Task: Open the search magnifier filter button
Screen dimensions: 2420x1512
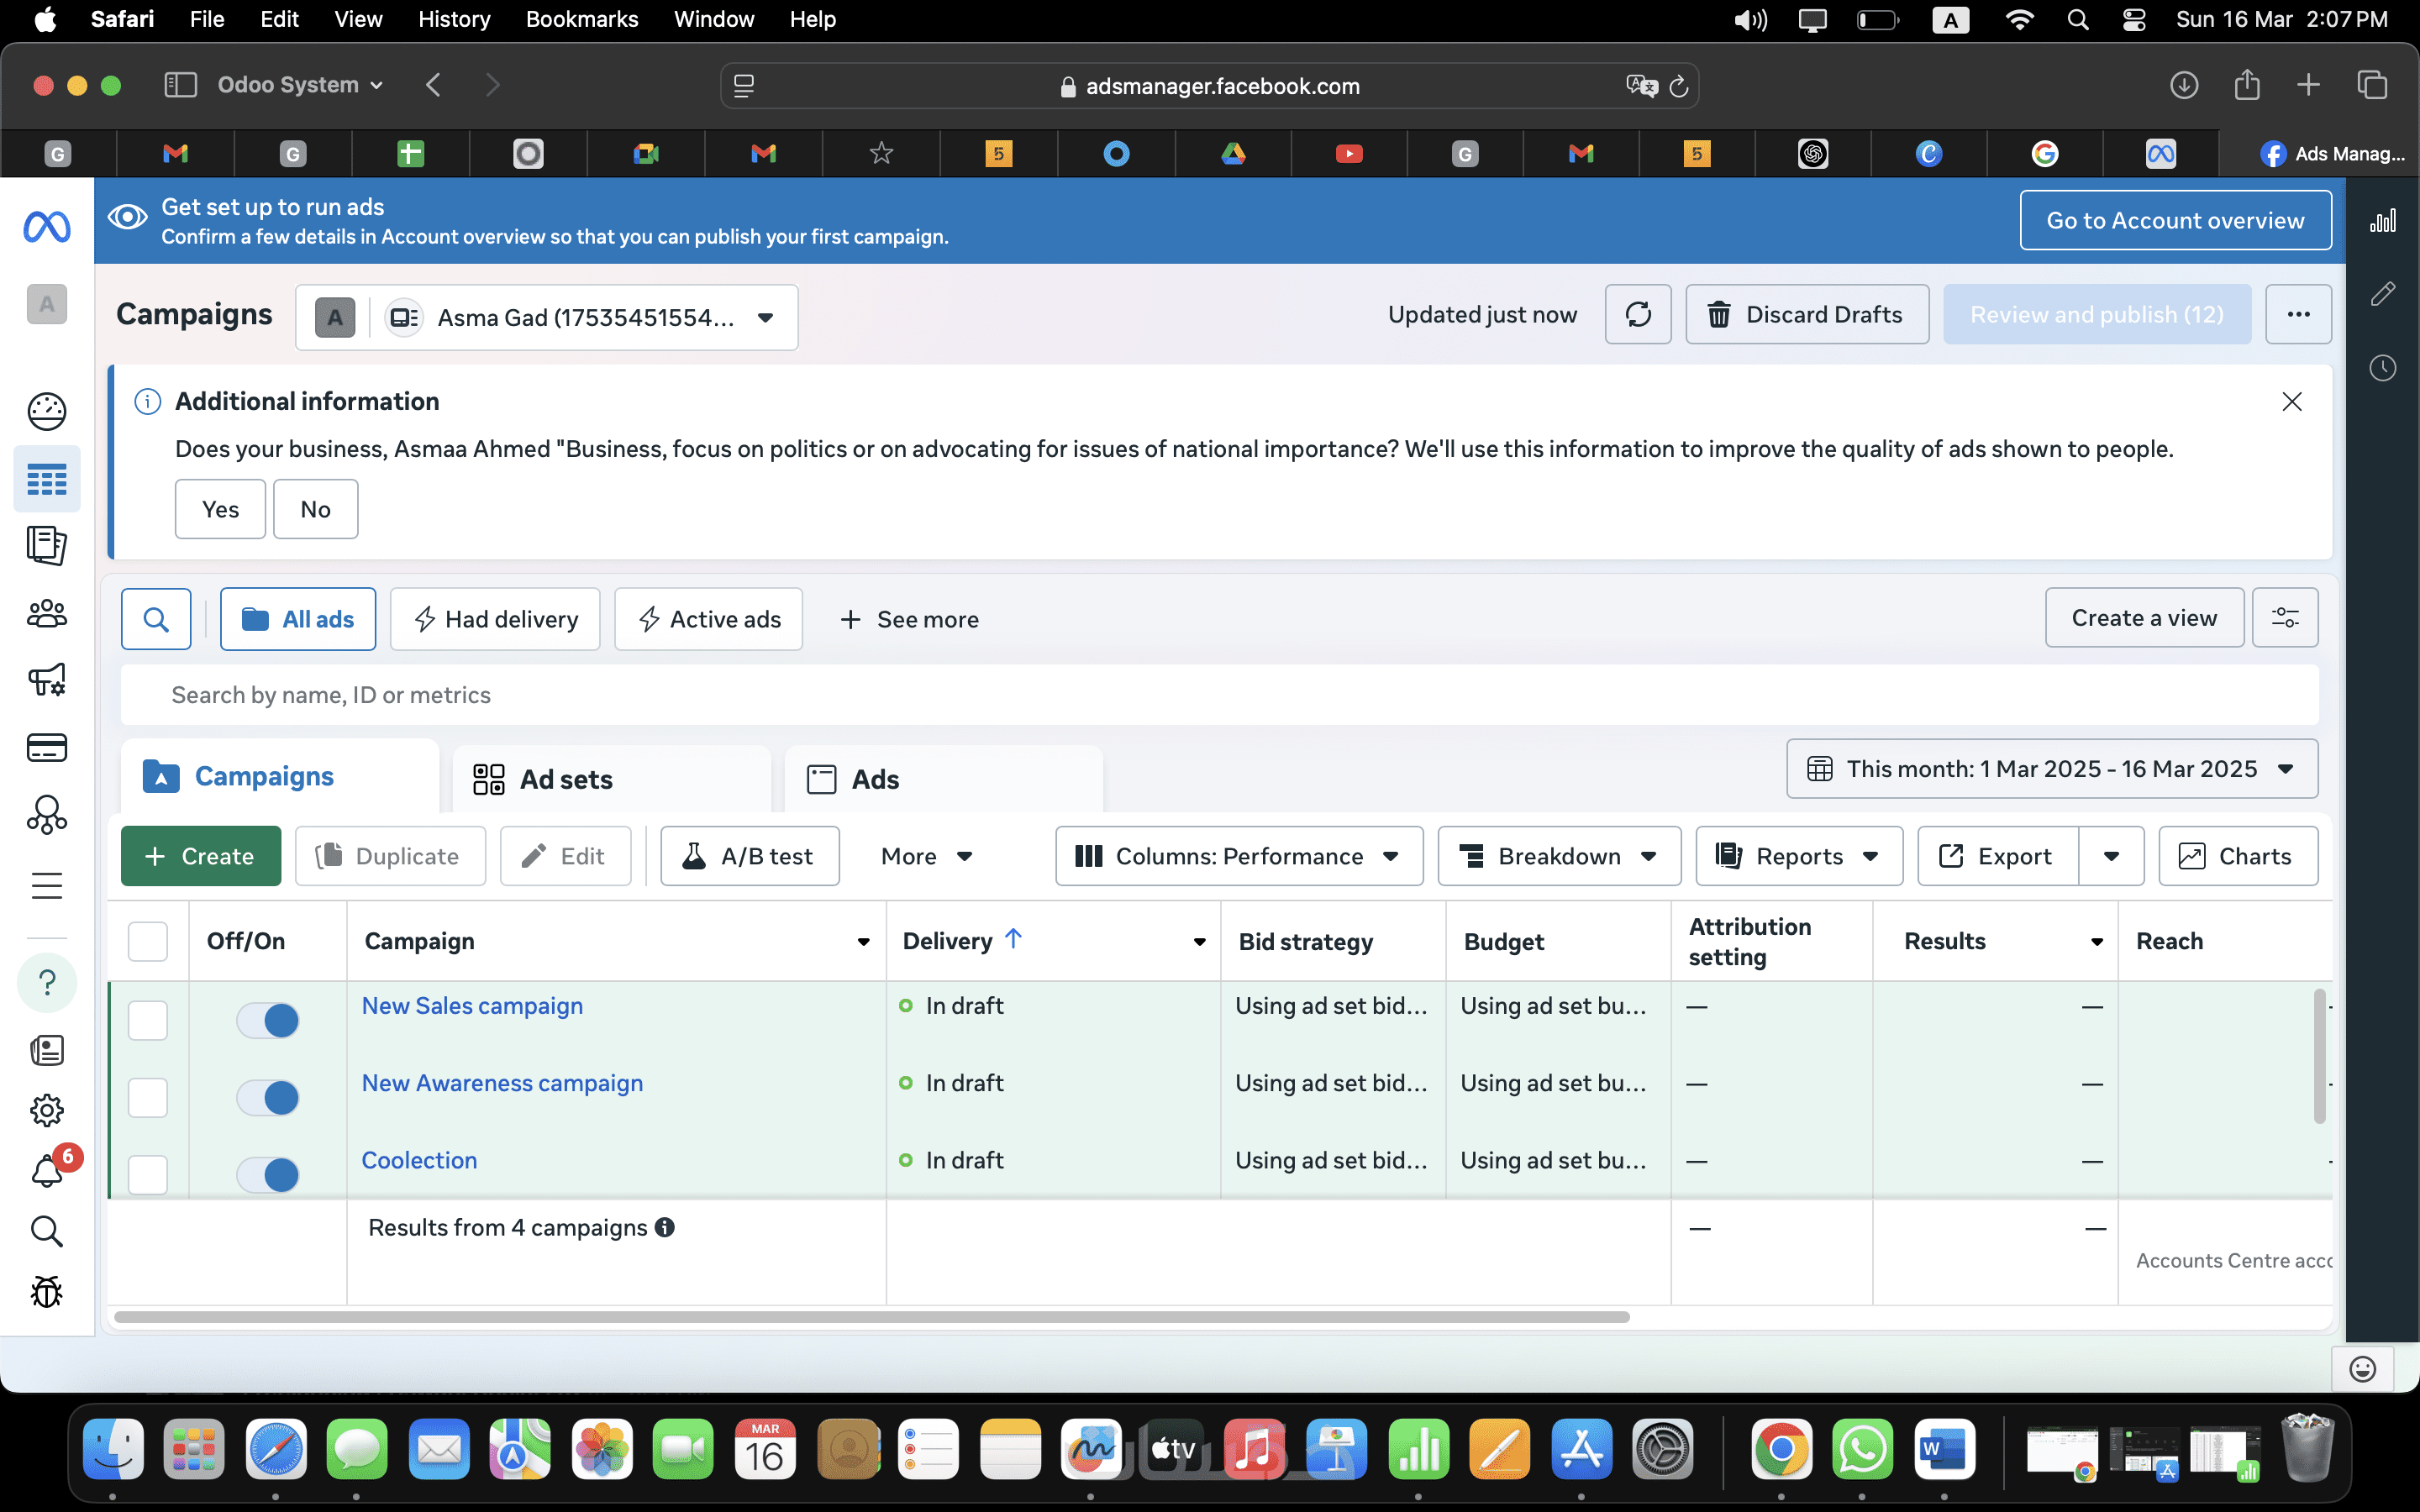Action: [x=156, y=619]
